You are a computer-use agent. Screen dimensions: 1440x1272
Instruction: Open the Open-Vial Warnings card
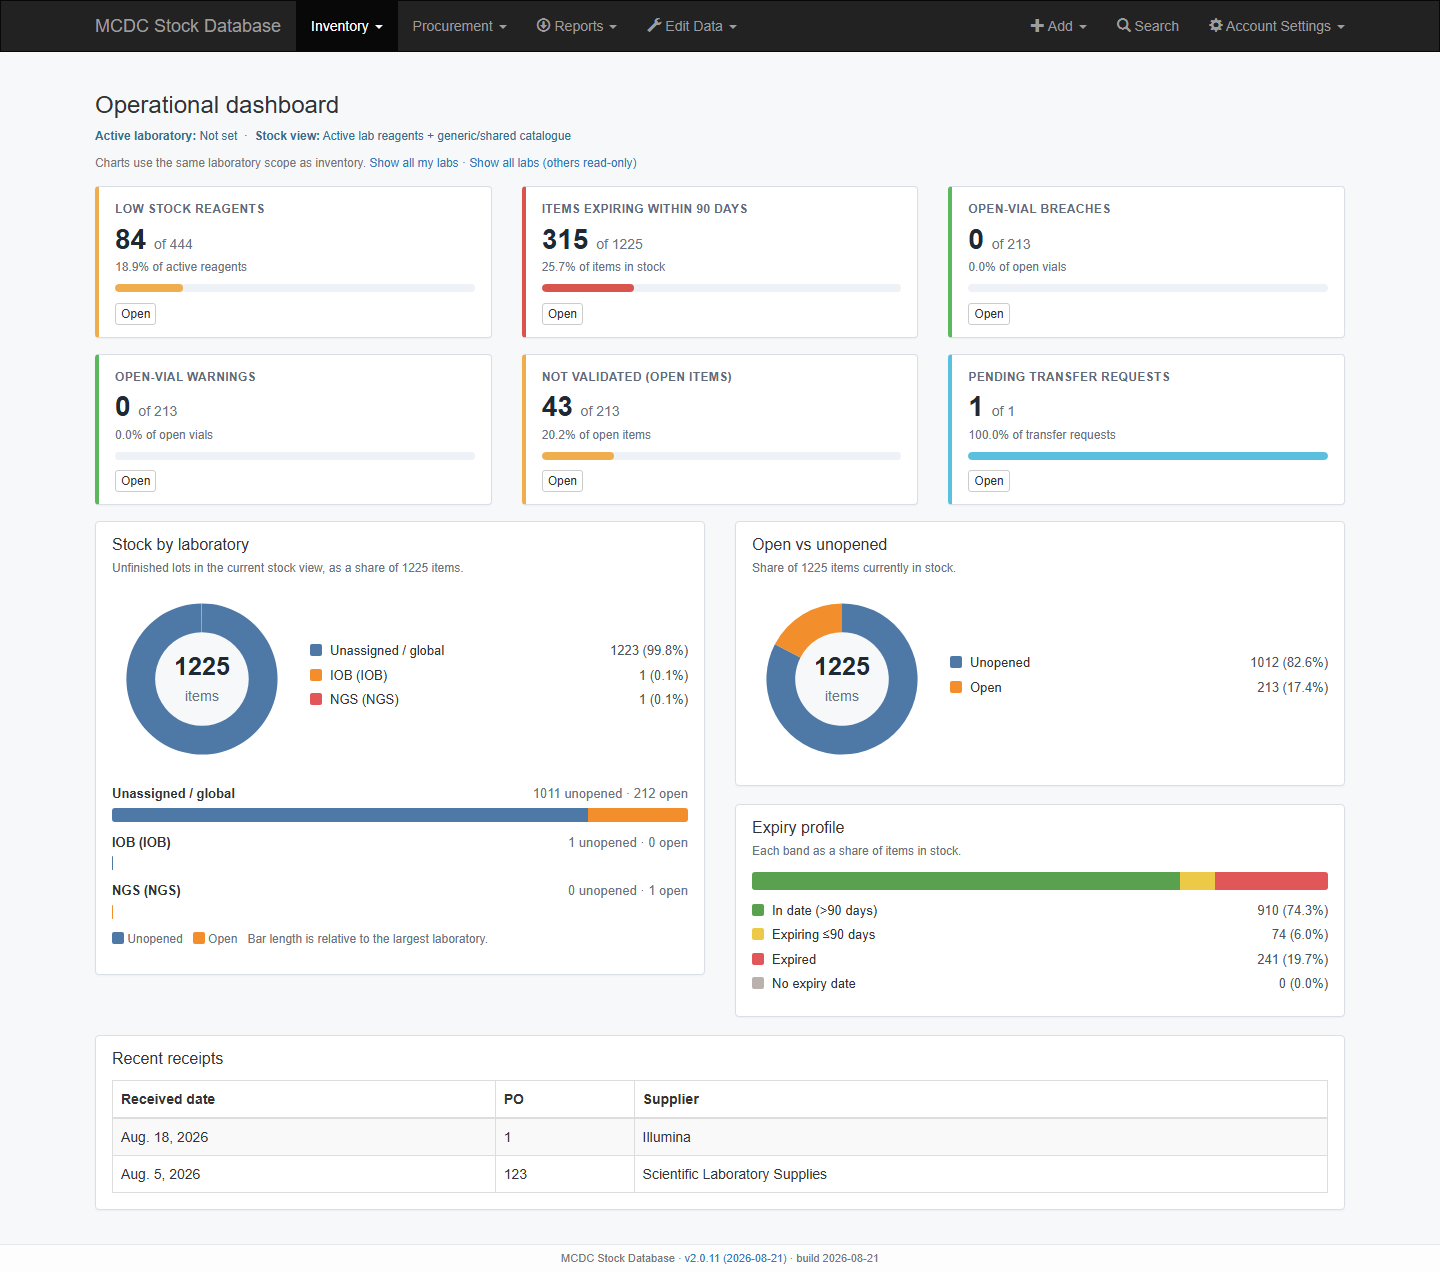tap(136, 481)
